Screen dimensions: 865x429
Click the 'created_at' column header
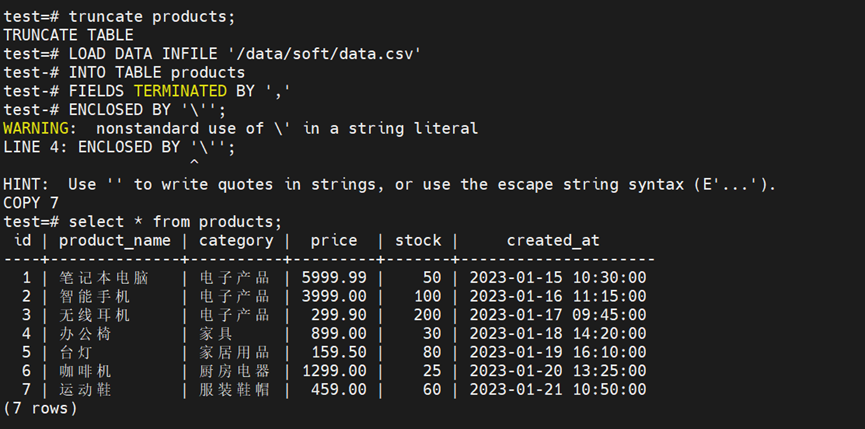(x=553, y=240)
